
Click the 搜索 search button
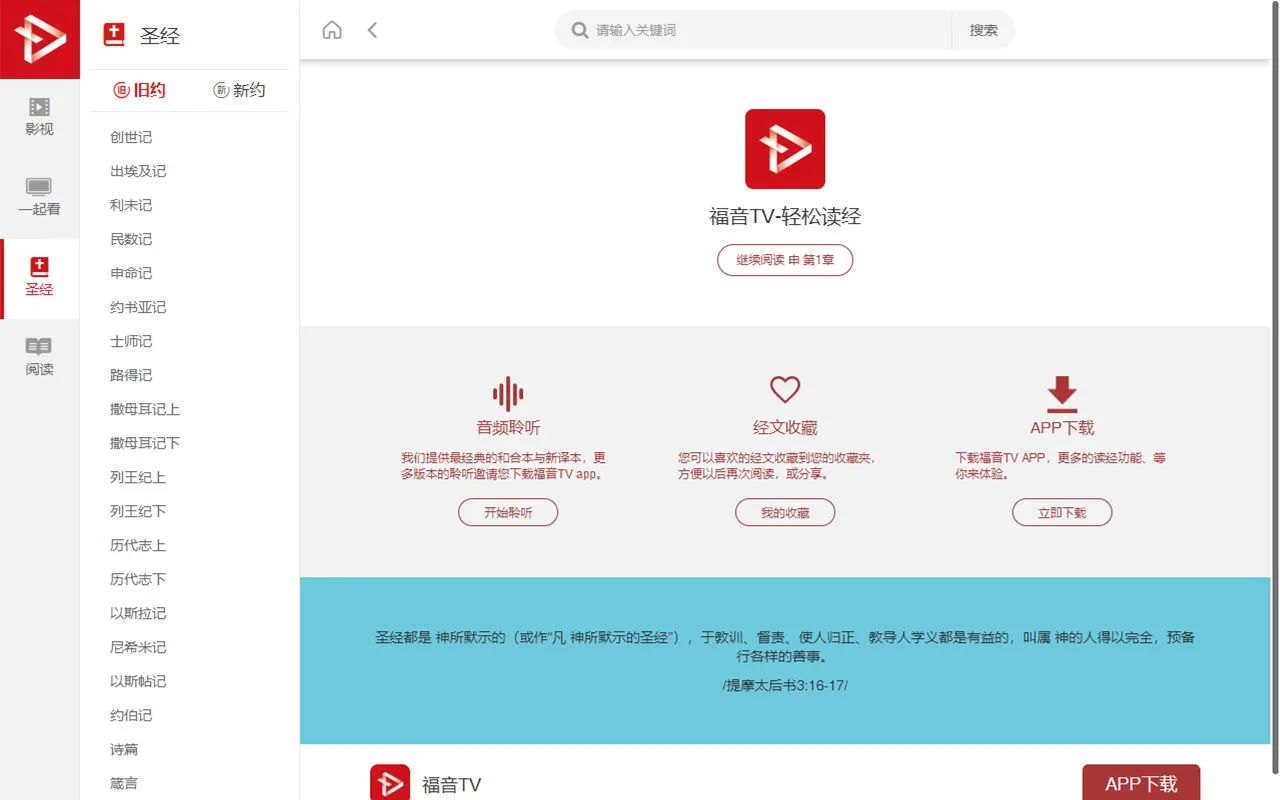(x=983, y=30)
